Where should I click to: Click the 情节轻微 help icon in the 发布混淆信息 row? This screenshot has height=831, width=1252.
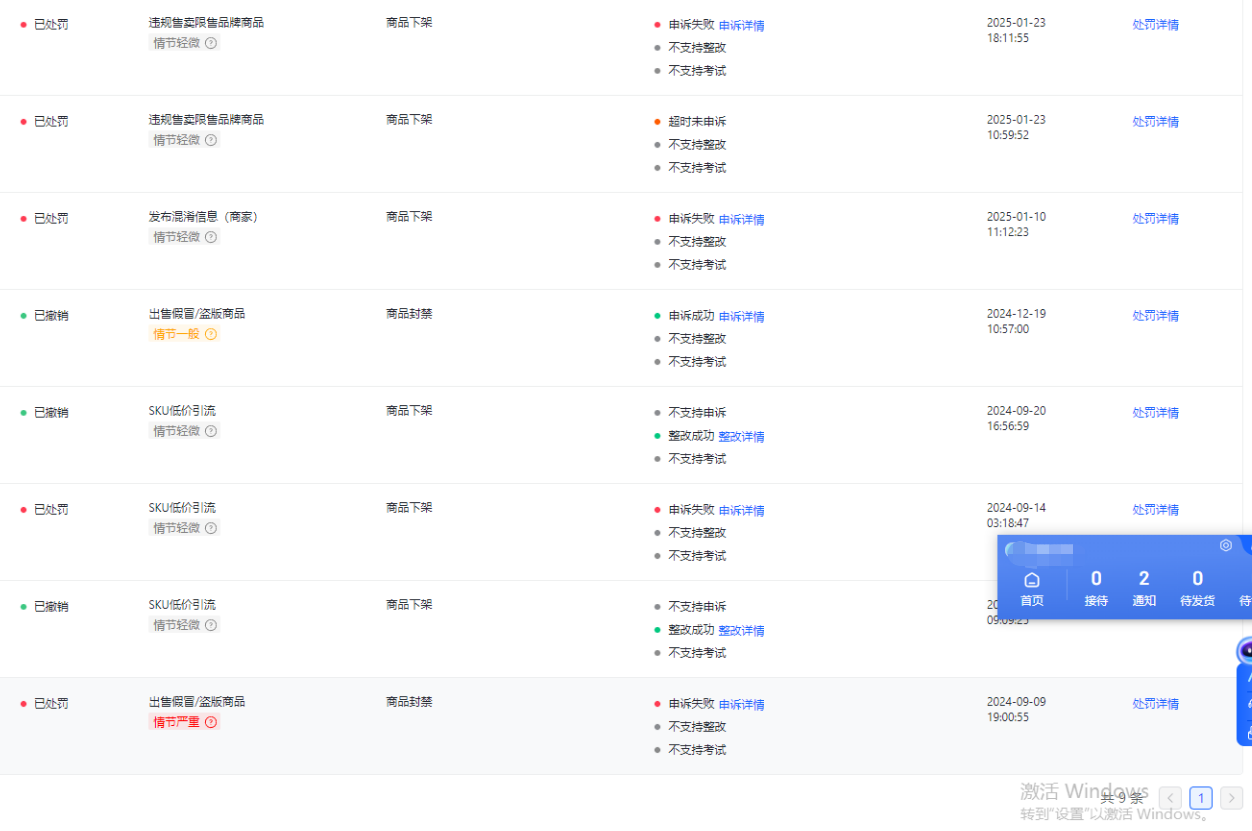click(x=211, y=237)
